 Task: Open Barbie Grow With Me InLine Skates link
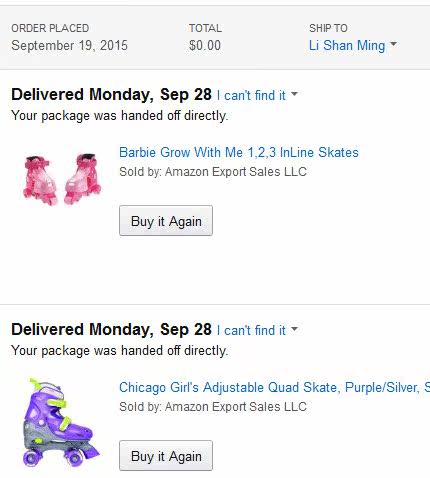coord(239,152)
